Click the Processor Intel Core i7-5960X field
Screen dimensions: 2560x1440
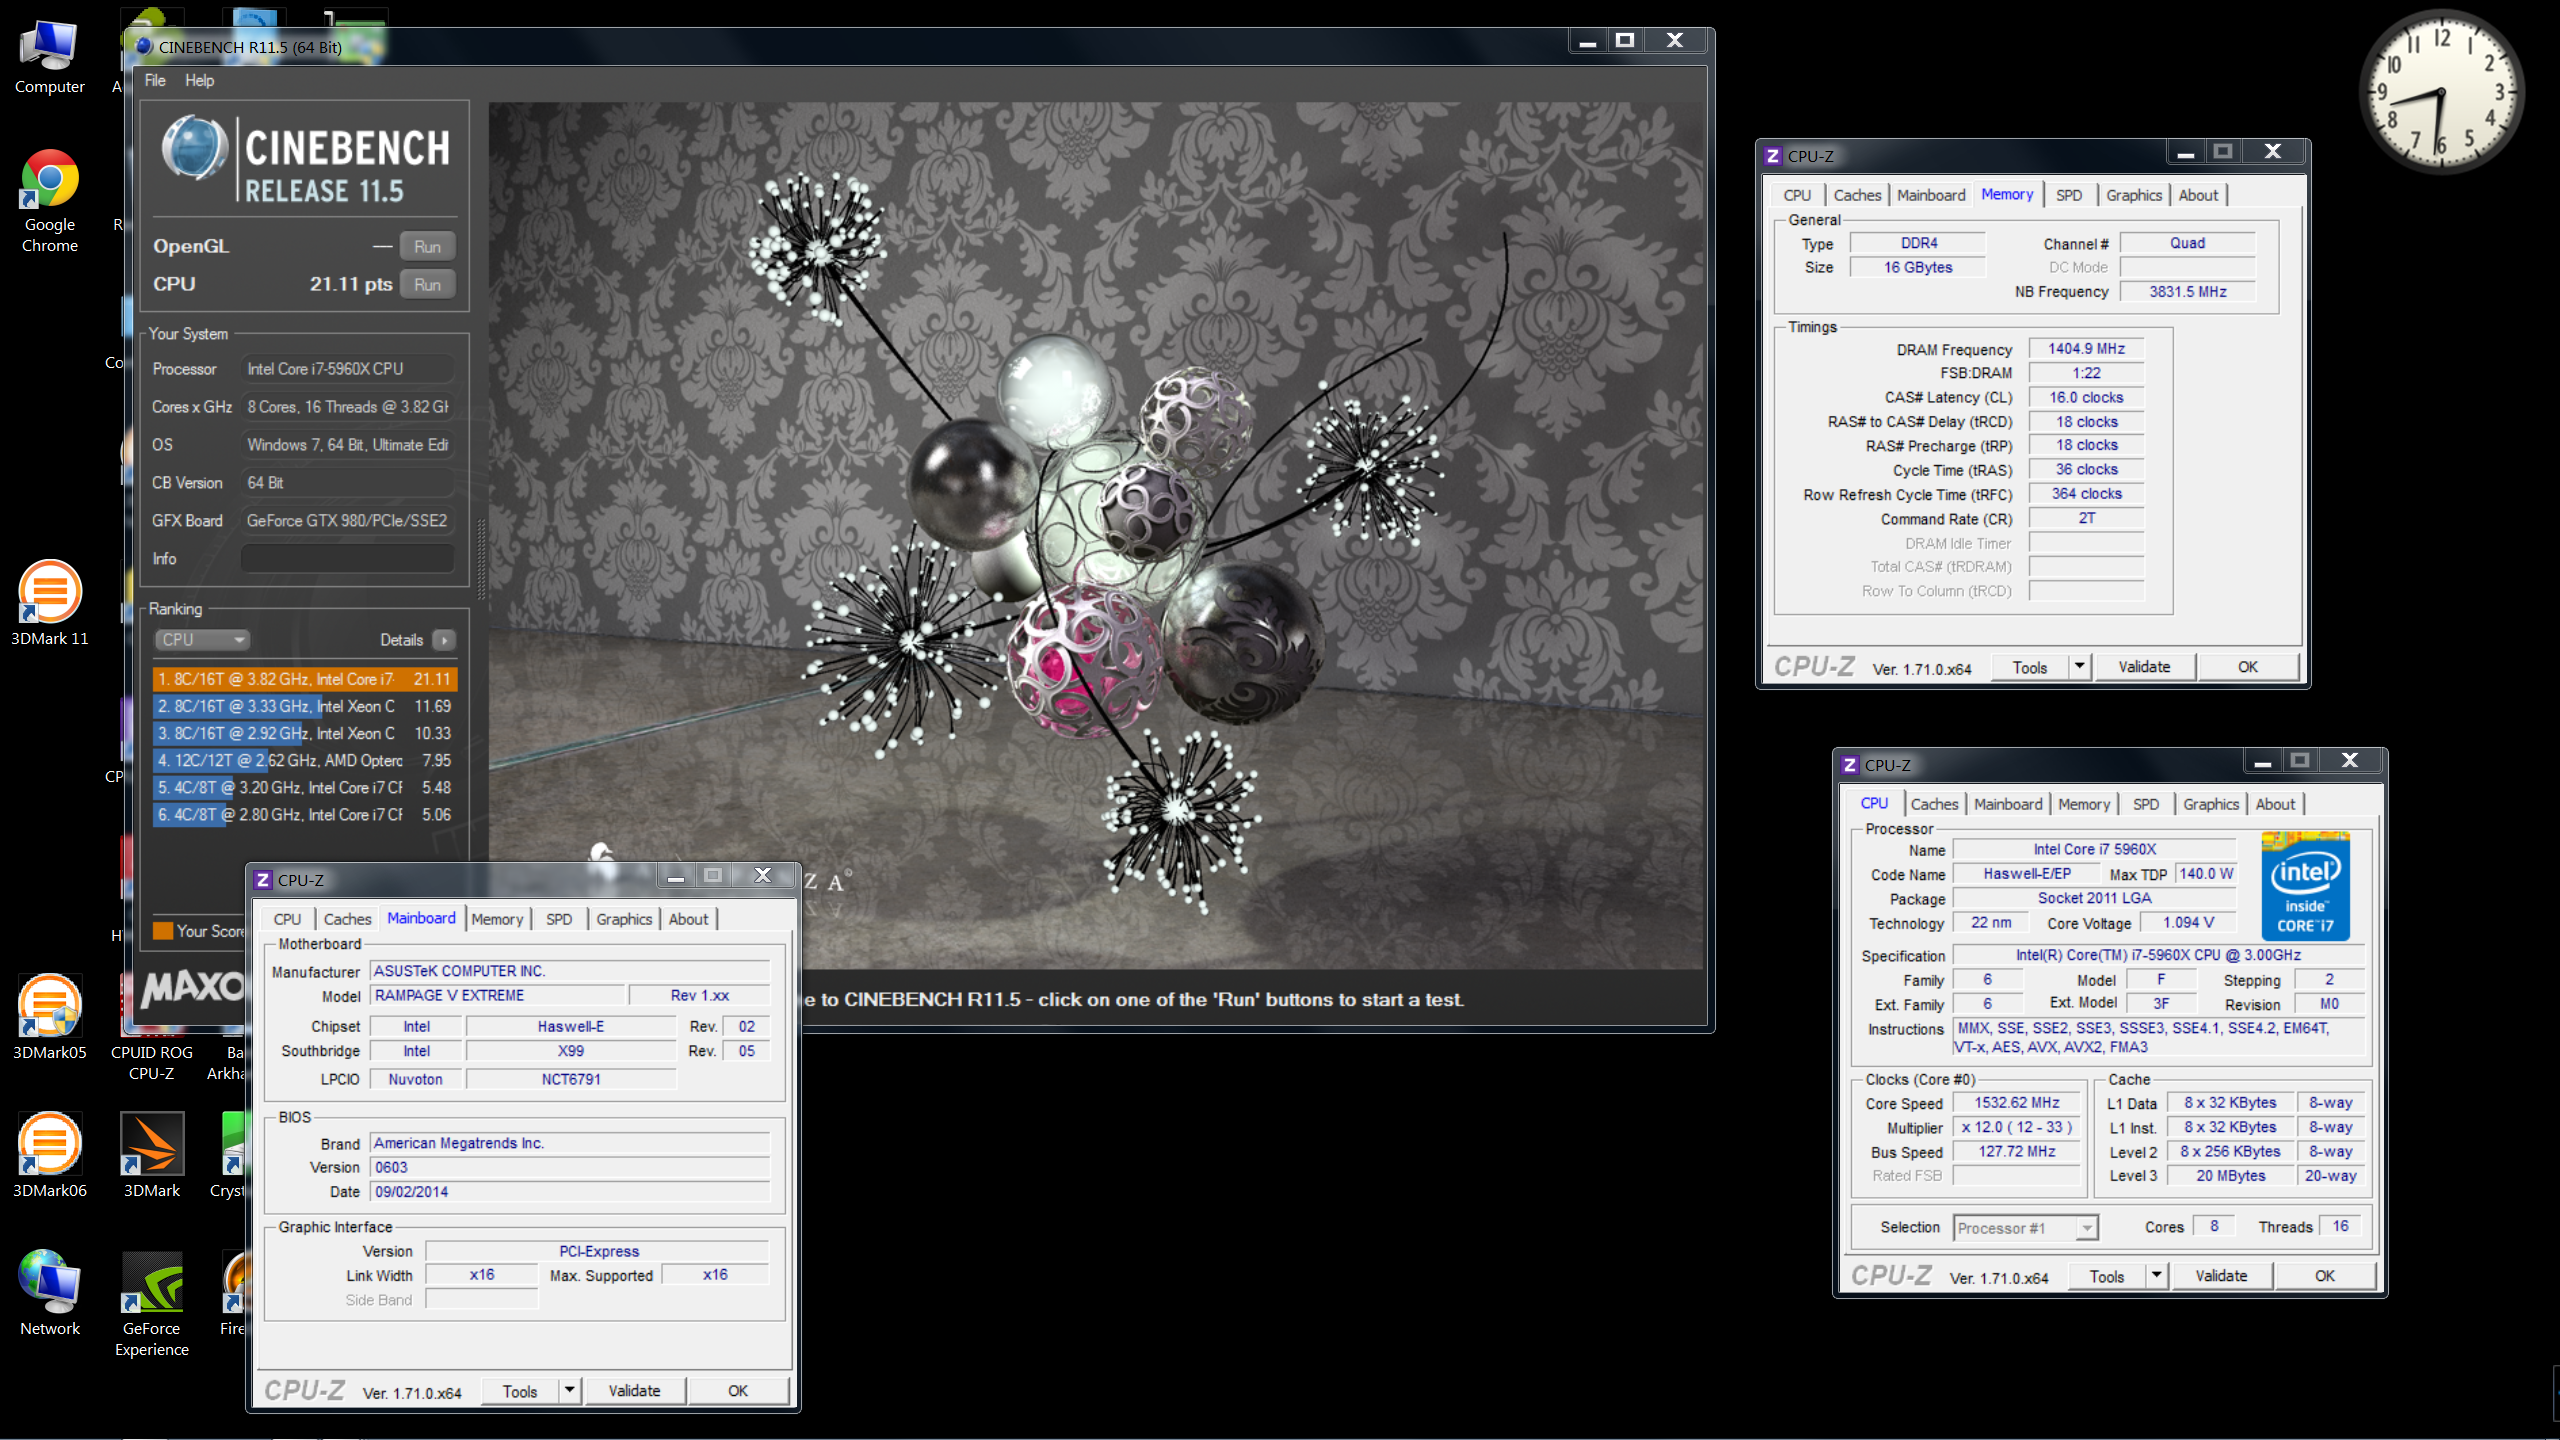348,369
